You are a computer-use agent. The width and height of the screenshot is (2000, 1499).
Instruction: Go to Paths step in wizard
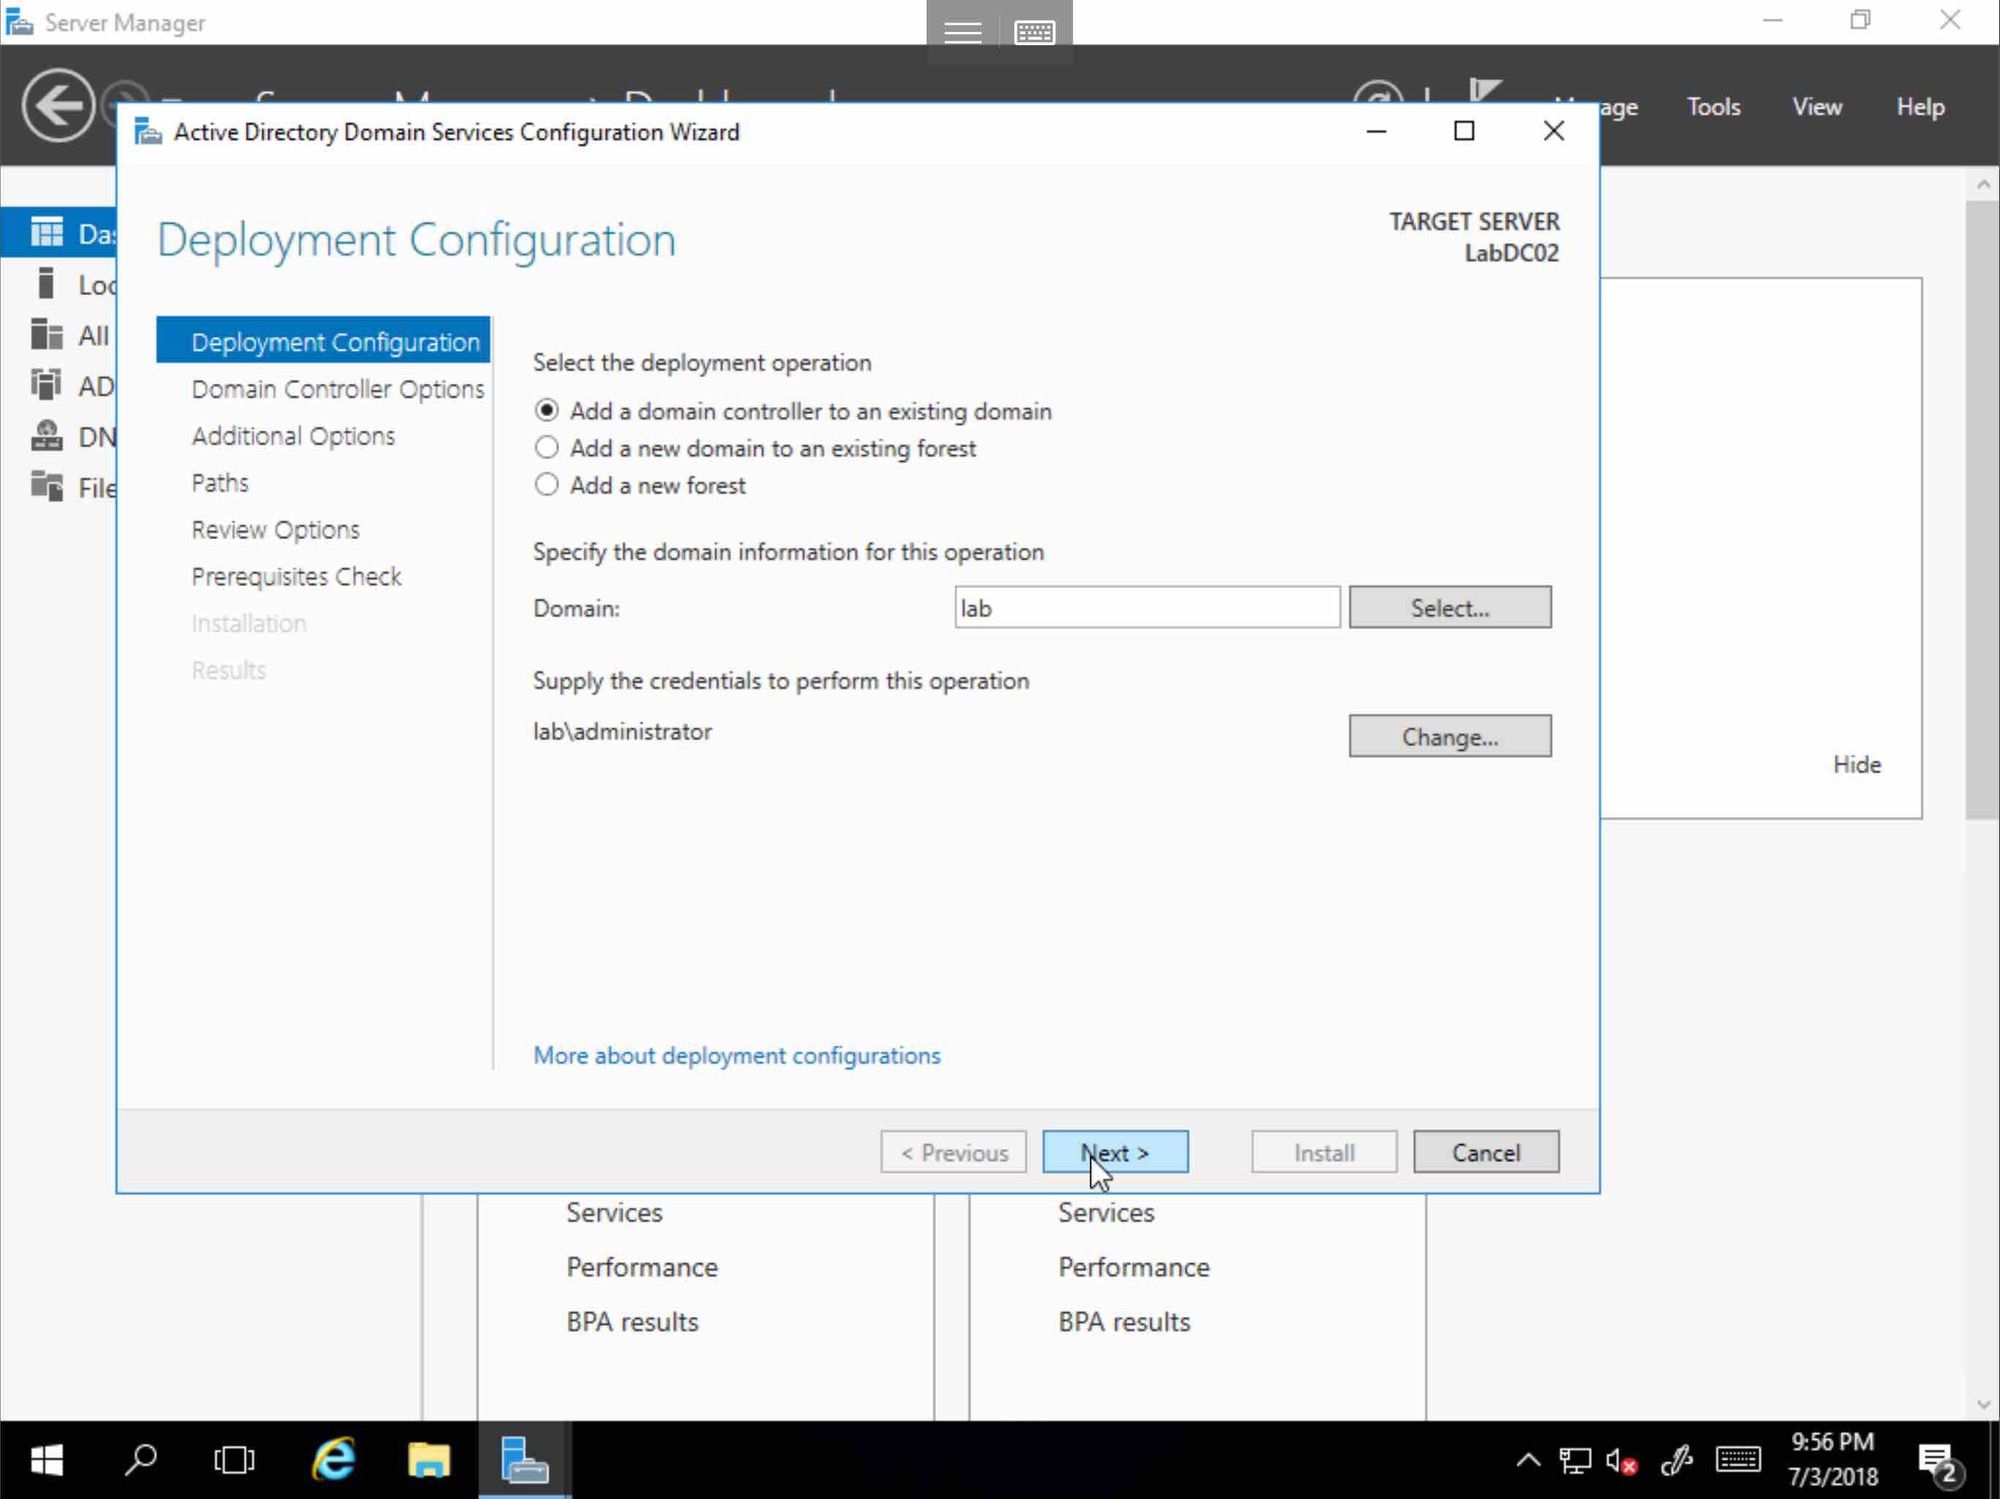click(220, 483)
